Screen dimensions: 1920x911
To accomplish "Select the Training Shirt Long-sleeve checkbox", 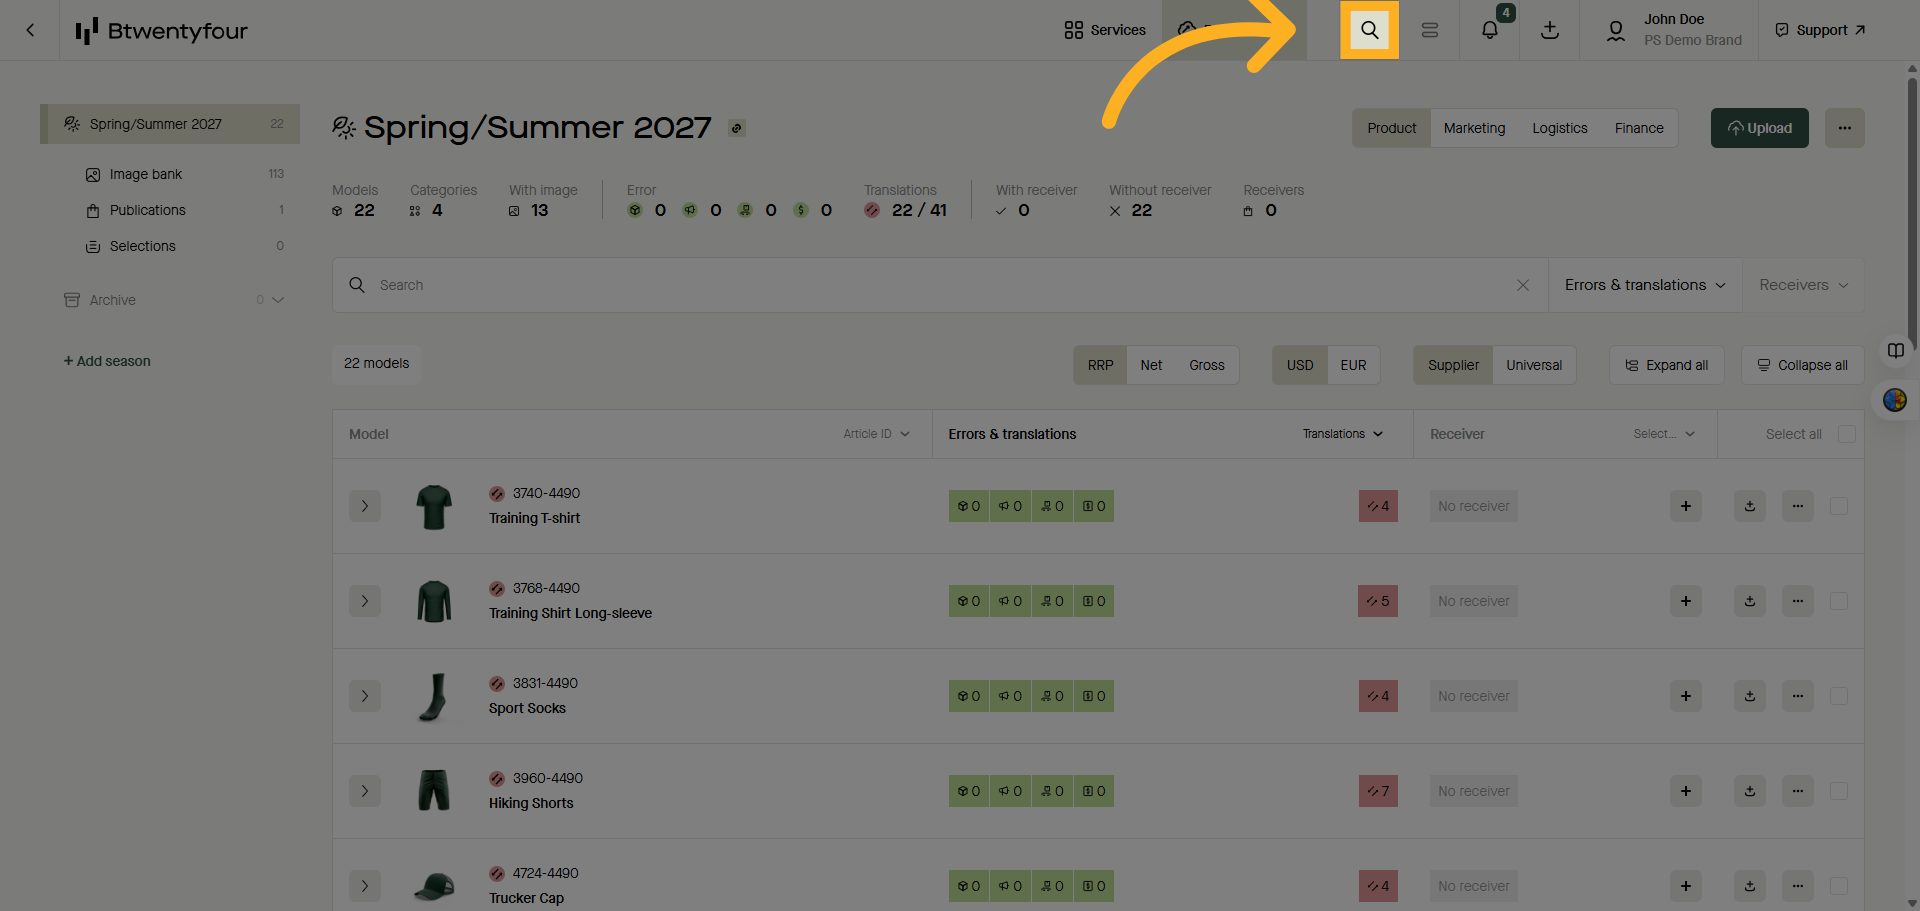I will pos(1839,601).
